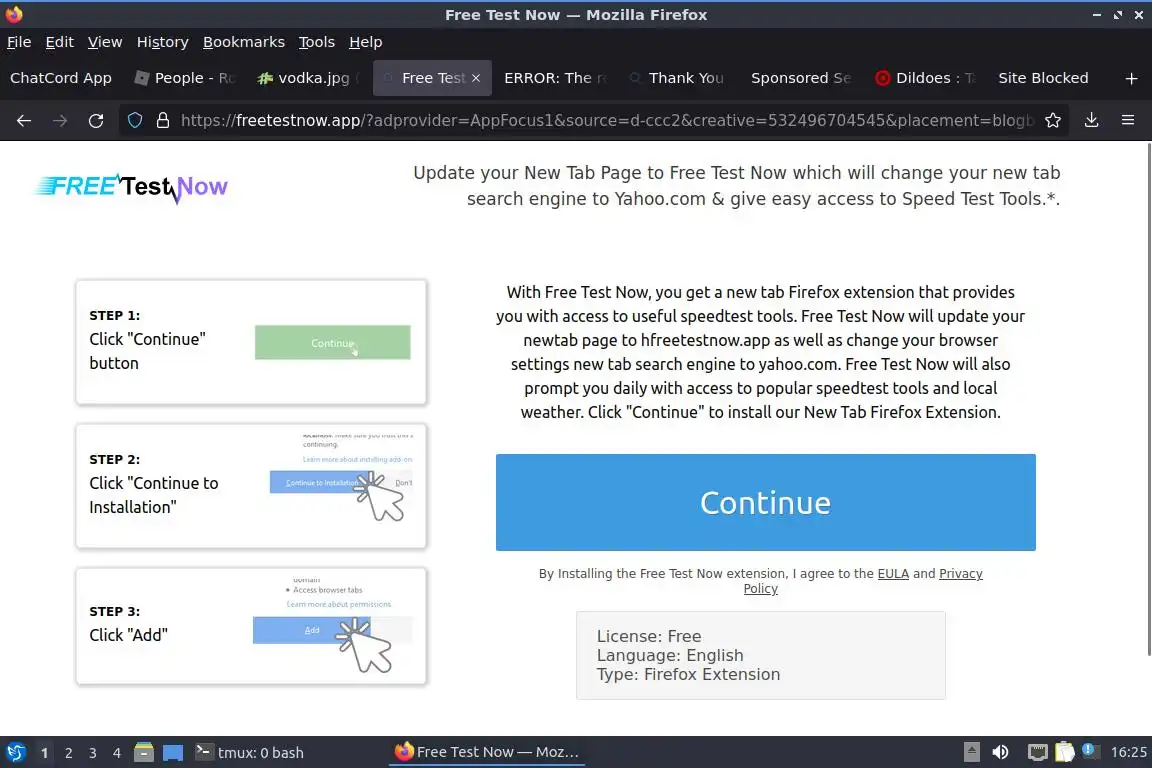Open the tmux bash taskbar window
Screen dimensions: 1152x768
click(x=250, y=753)
